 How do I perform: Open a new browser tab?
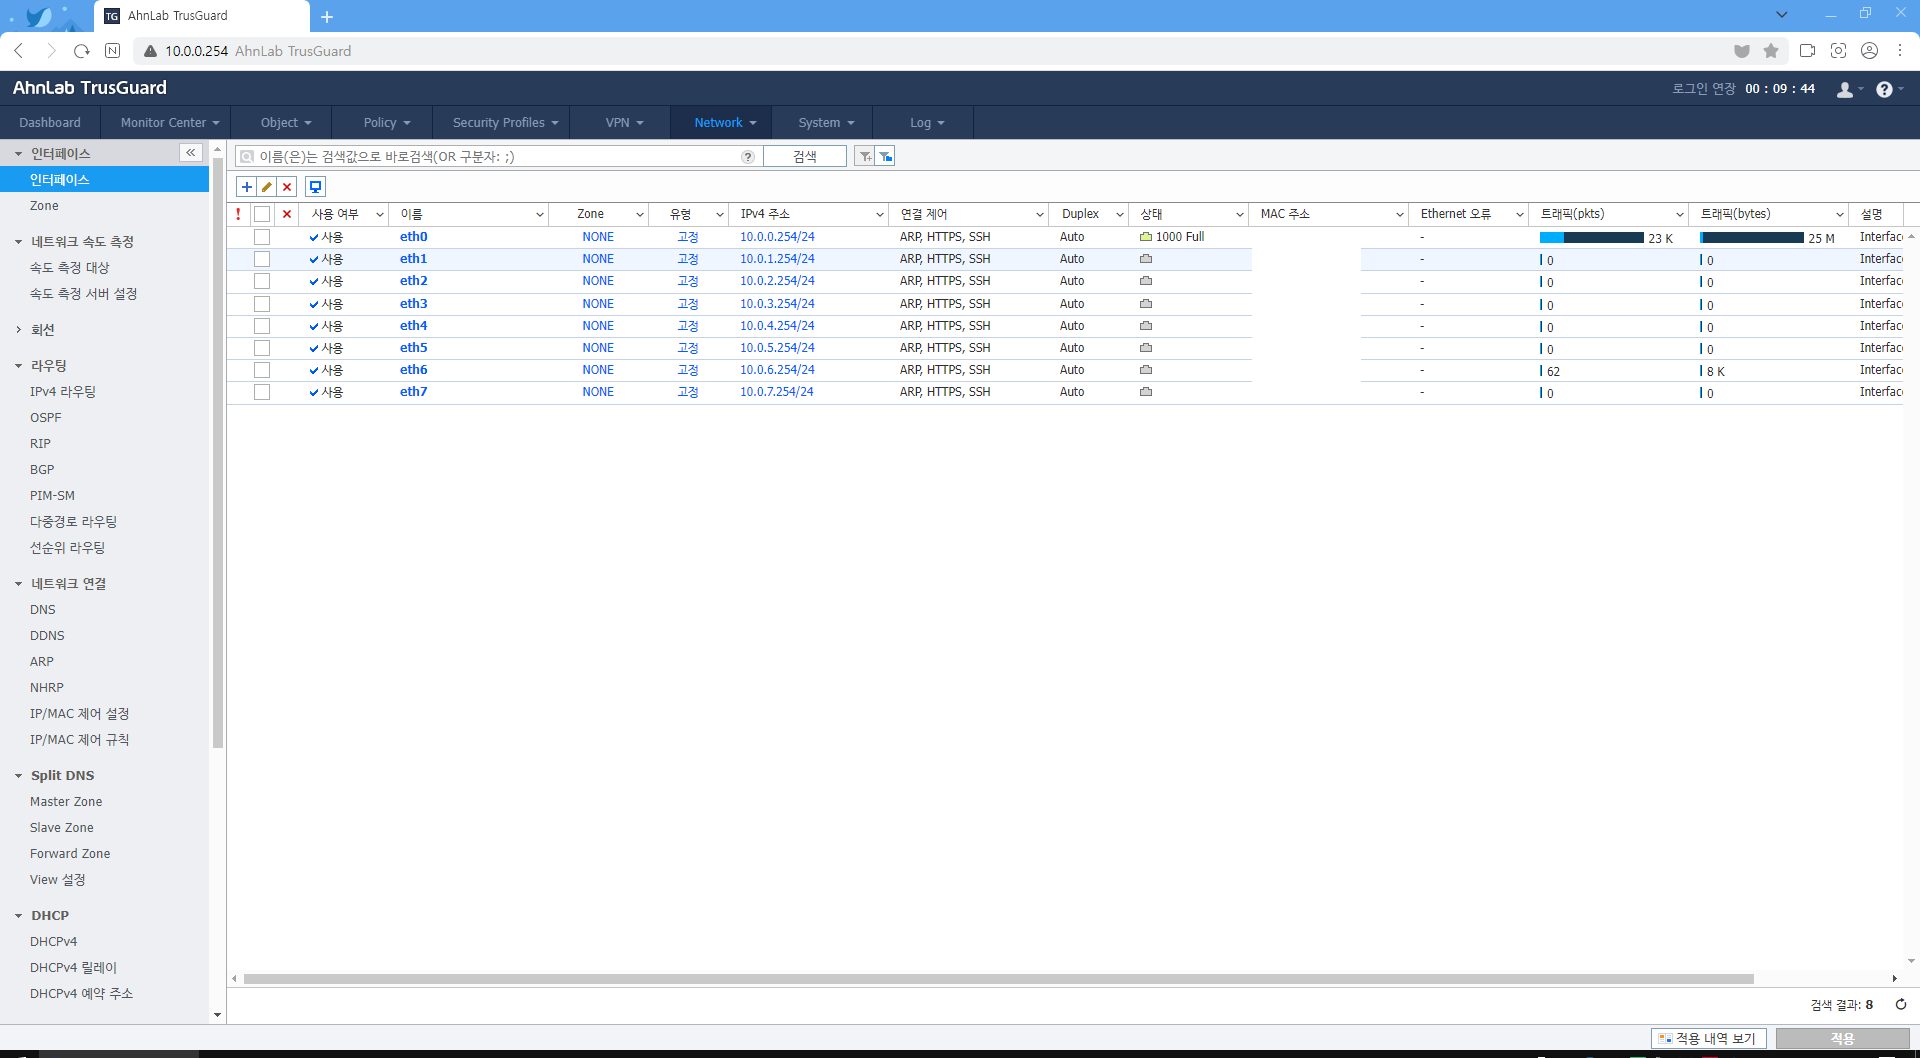pyautogui.click(x=327, y=17)
